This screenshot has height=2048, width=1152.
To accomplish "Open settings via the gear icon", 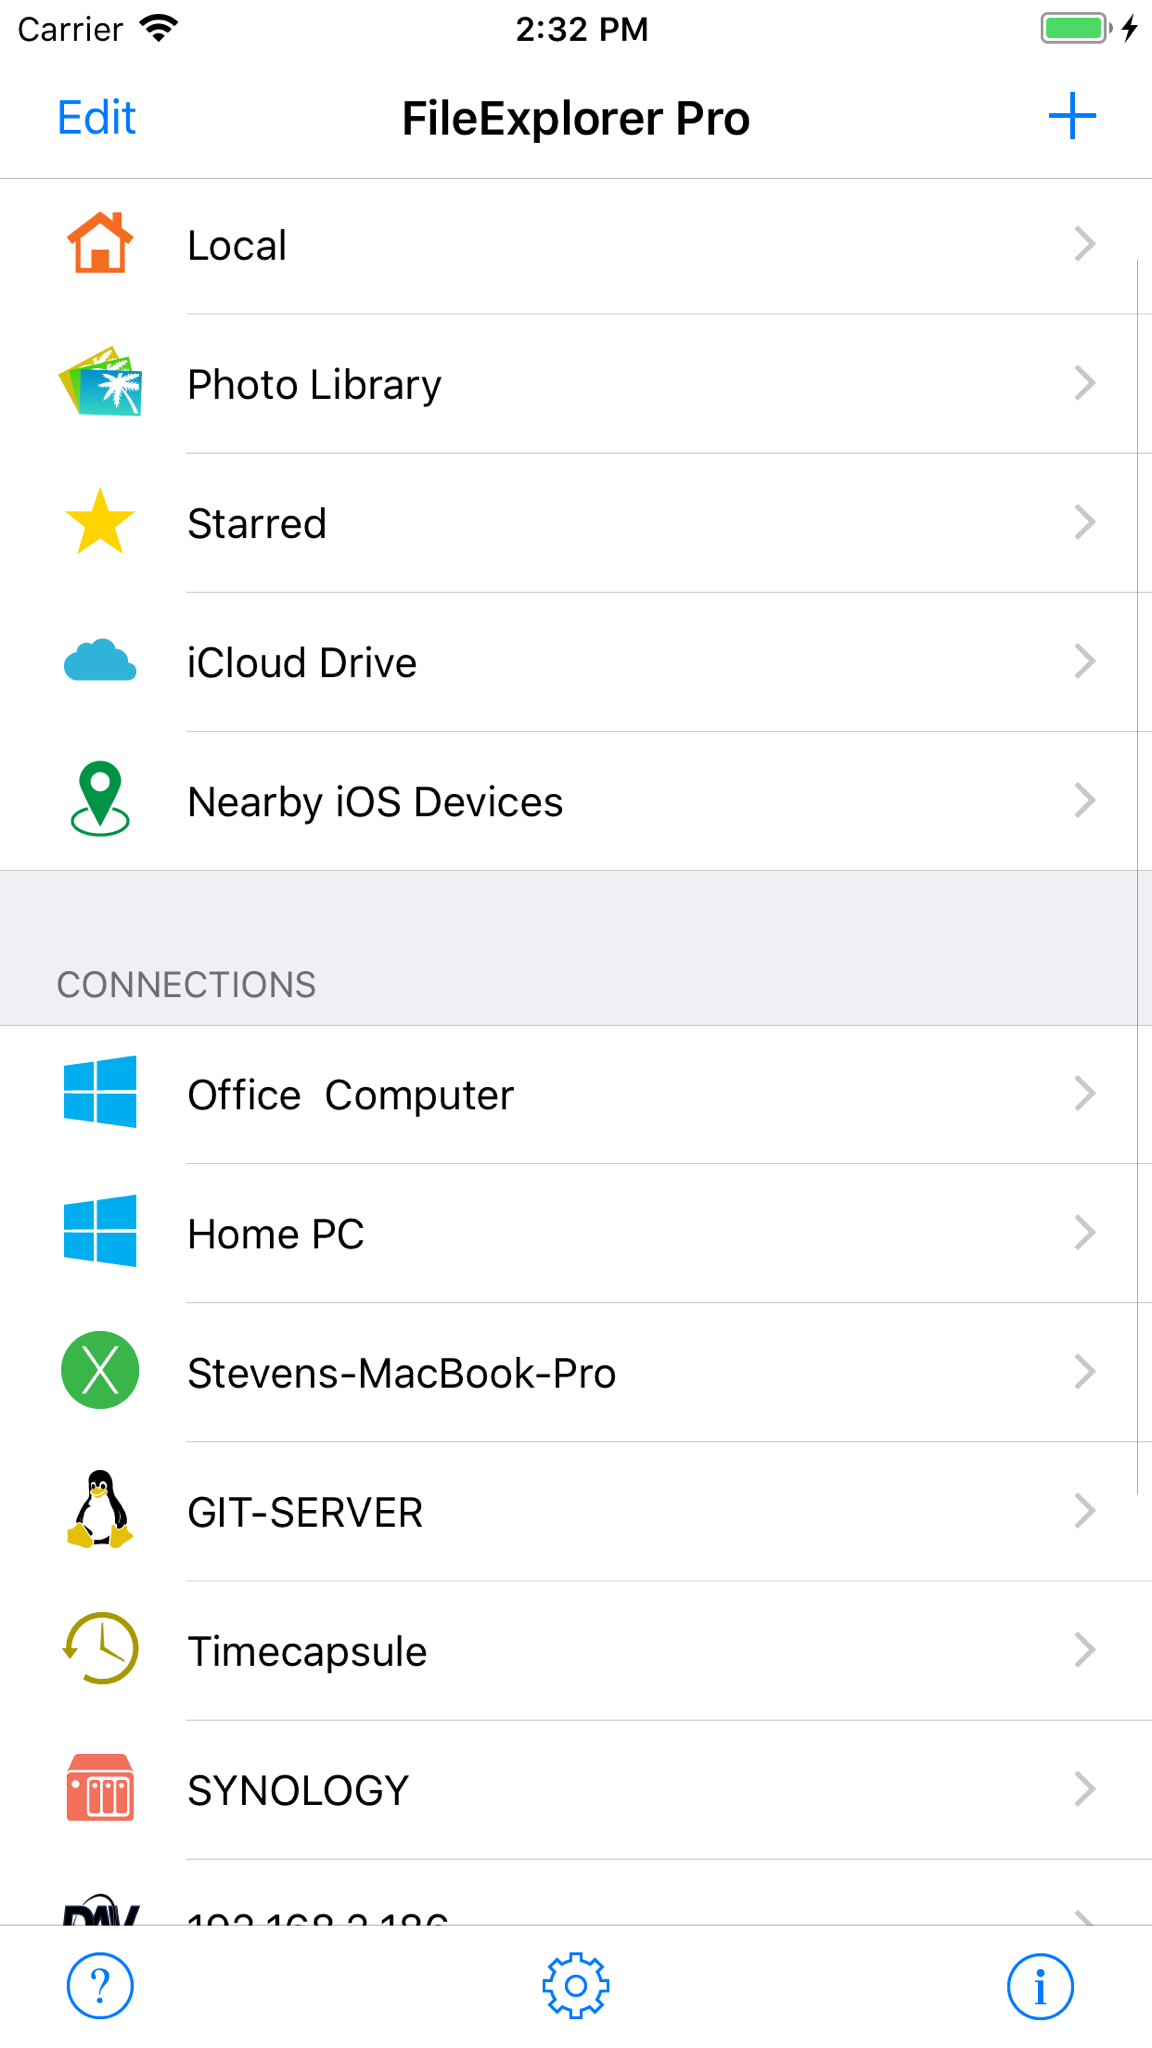I will (576, 1985).
